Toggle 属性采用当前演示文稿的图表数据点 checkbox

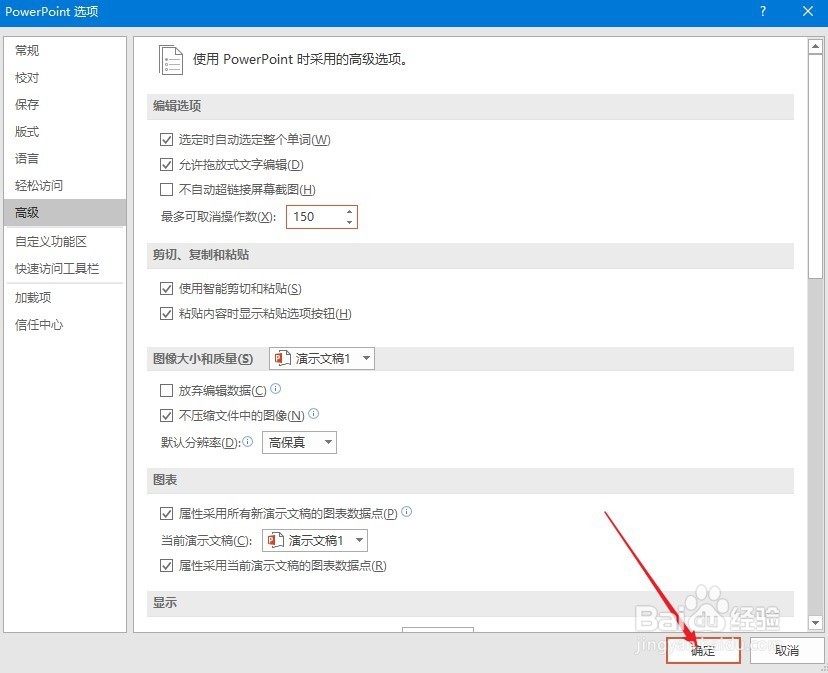[166, 566]
